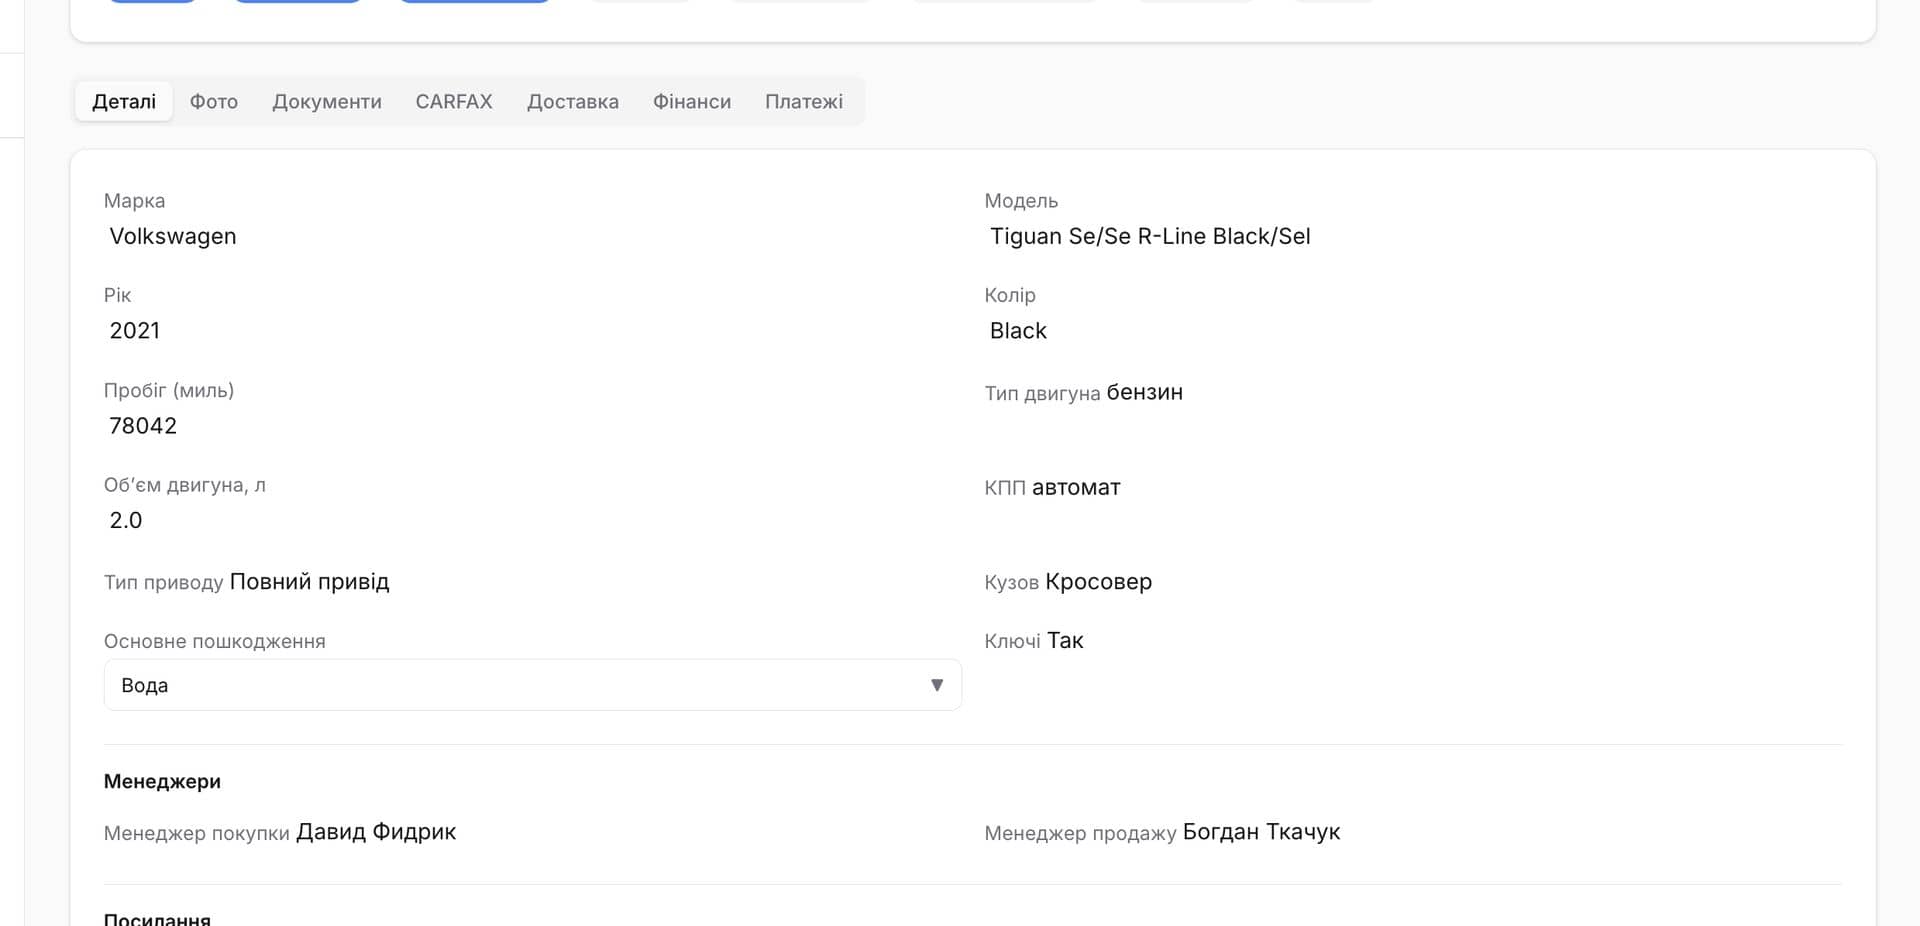Switch to the Фото tab
1920x926 pixels.
click(213, 101)
